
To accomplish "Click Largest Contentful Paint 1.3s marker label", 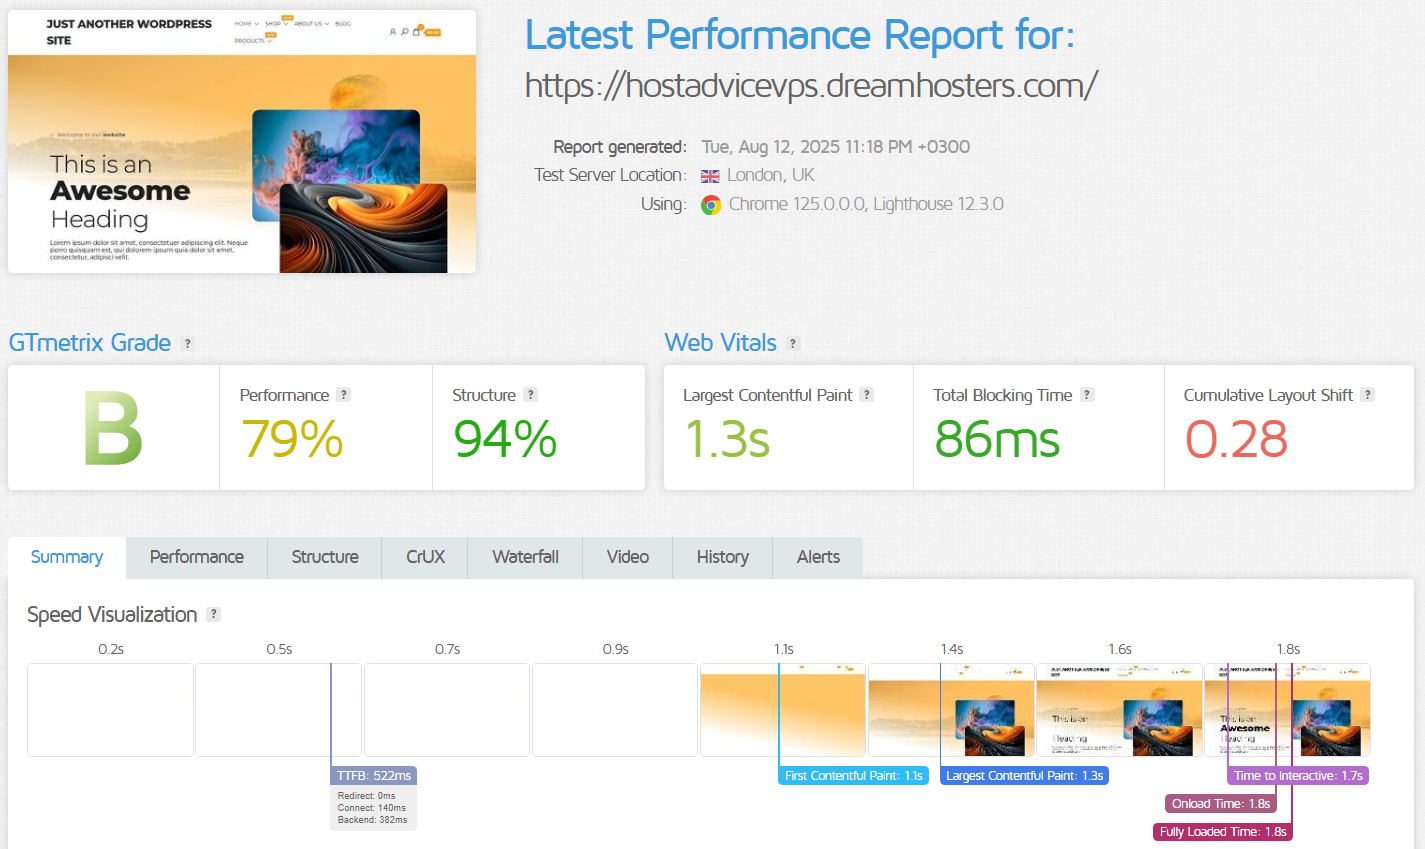I will tap(1024, 776).
